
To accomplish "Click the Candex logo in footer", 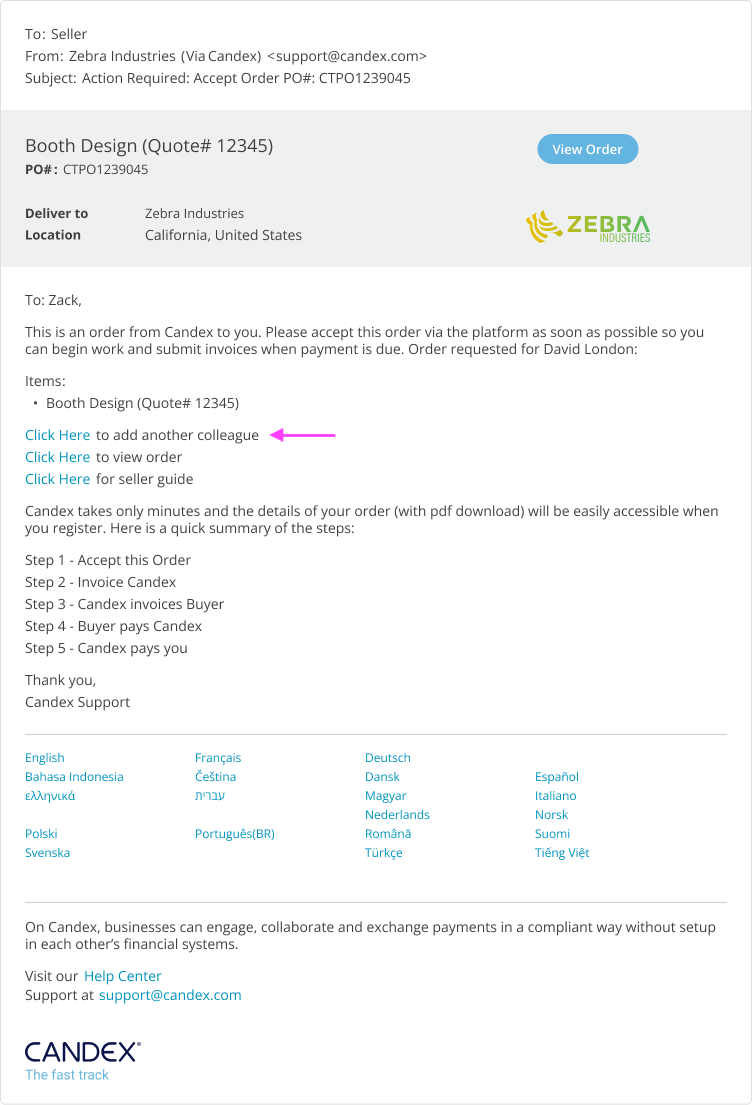I will [x=82, y=1051].
